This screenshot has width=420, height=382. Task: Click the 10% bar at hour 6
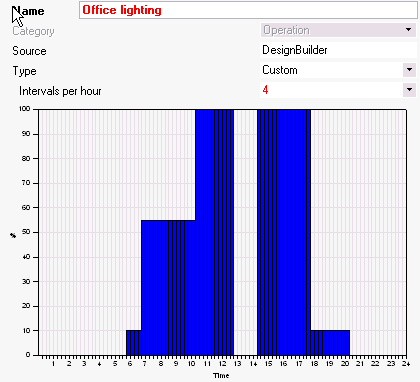[x=134, y=343]
